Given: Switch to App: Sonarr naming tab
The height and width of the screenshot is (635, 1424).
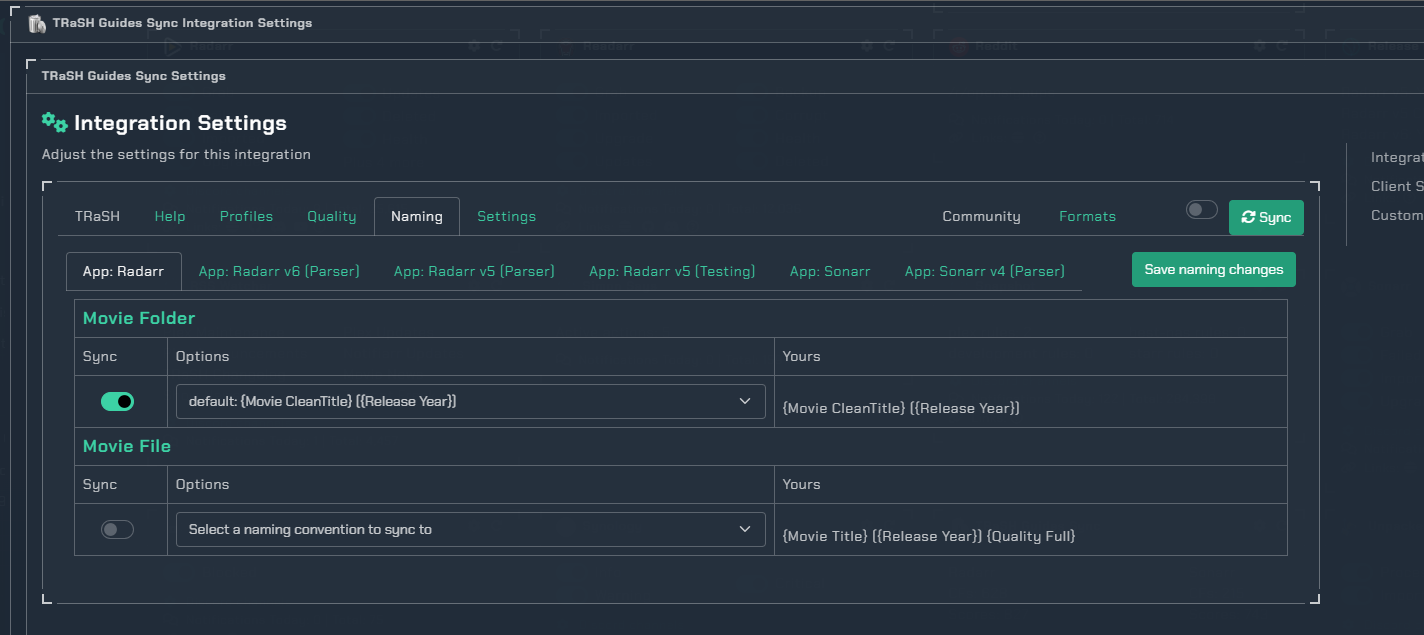Looking at the screenshot, I should pos(829,271).
